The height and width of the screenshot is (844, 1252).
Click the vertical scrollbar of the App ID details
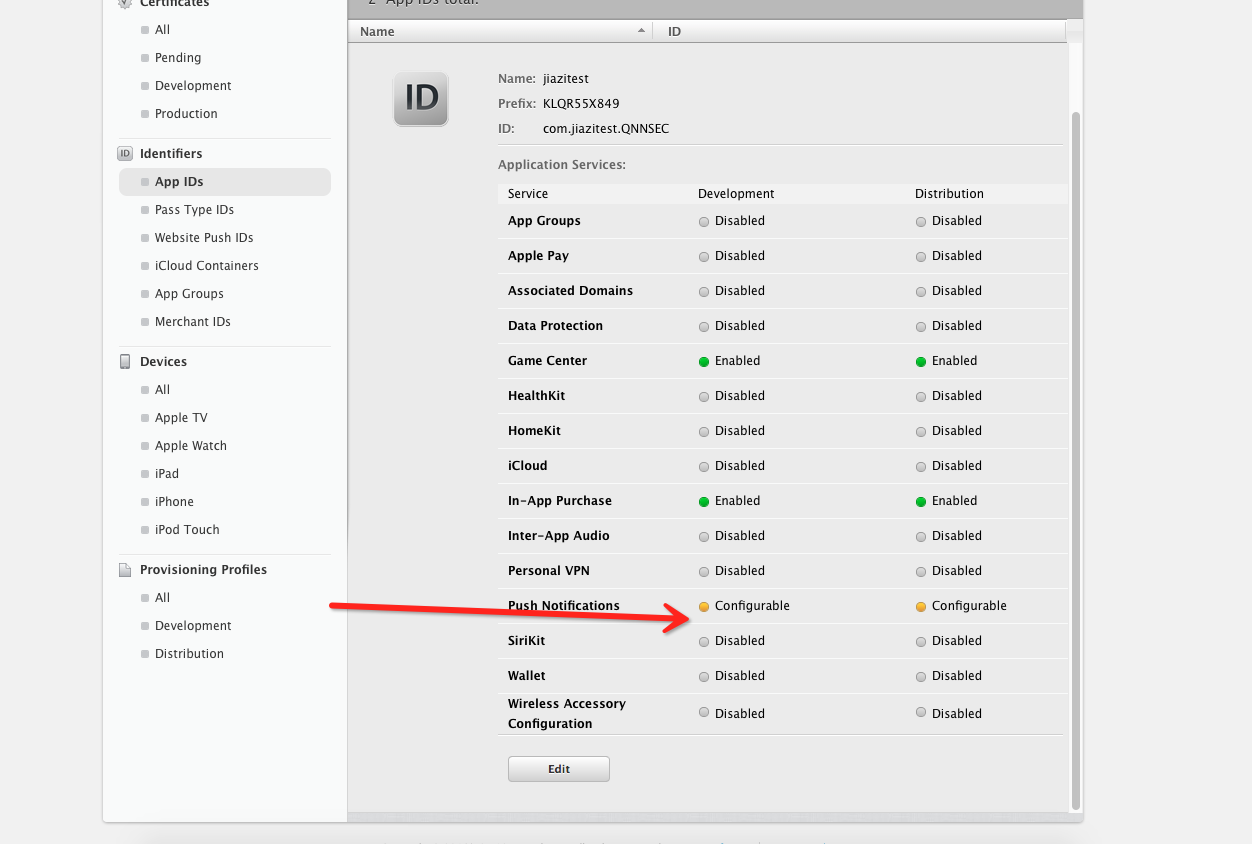point(1076,460)
